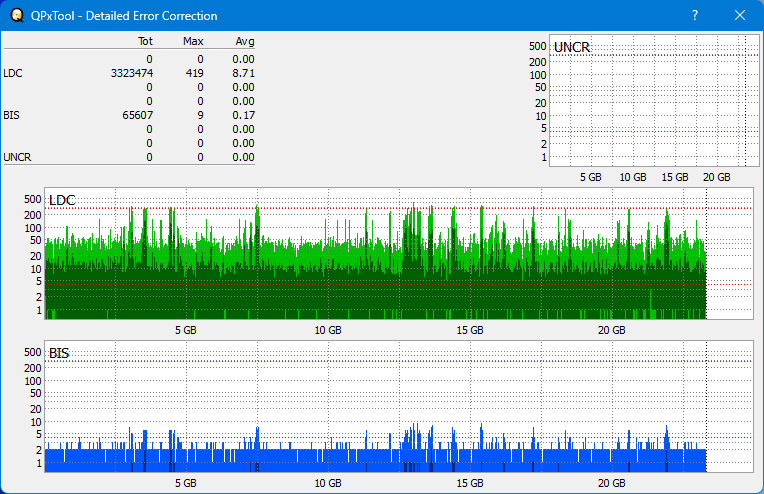764x494 pixels.
Task: Select the Max column header
Action: 194,41
